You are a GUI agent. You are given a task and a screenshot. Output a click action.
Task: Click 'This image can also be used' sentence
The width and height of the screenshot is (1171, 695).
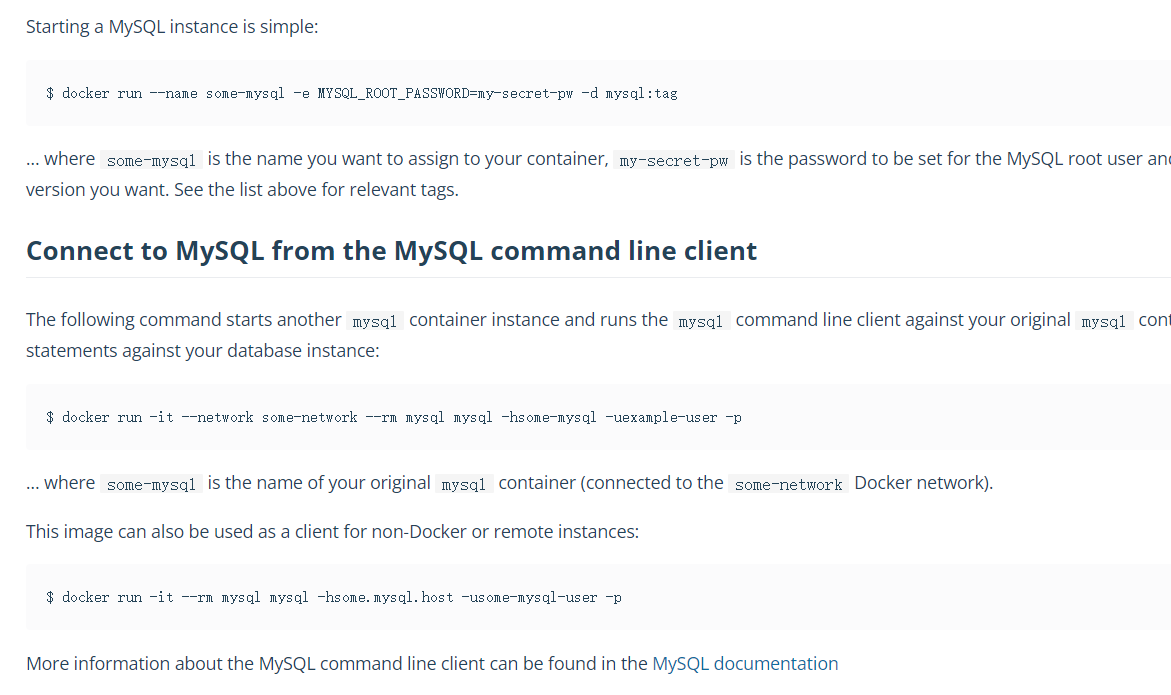(332, 532)
